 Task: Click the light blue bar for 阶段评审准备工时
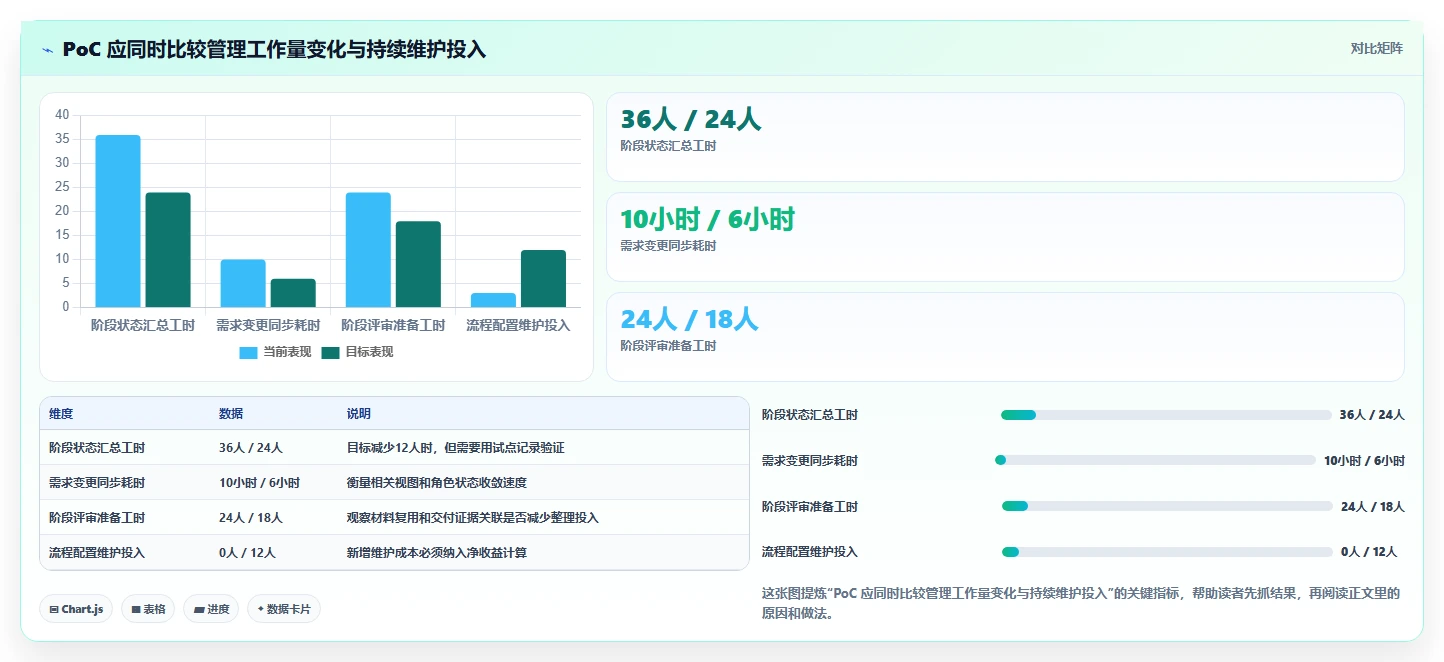click(368, 250)
